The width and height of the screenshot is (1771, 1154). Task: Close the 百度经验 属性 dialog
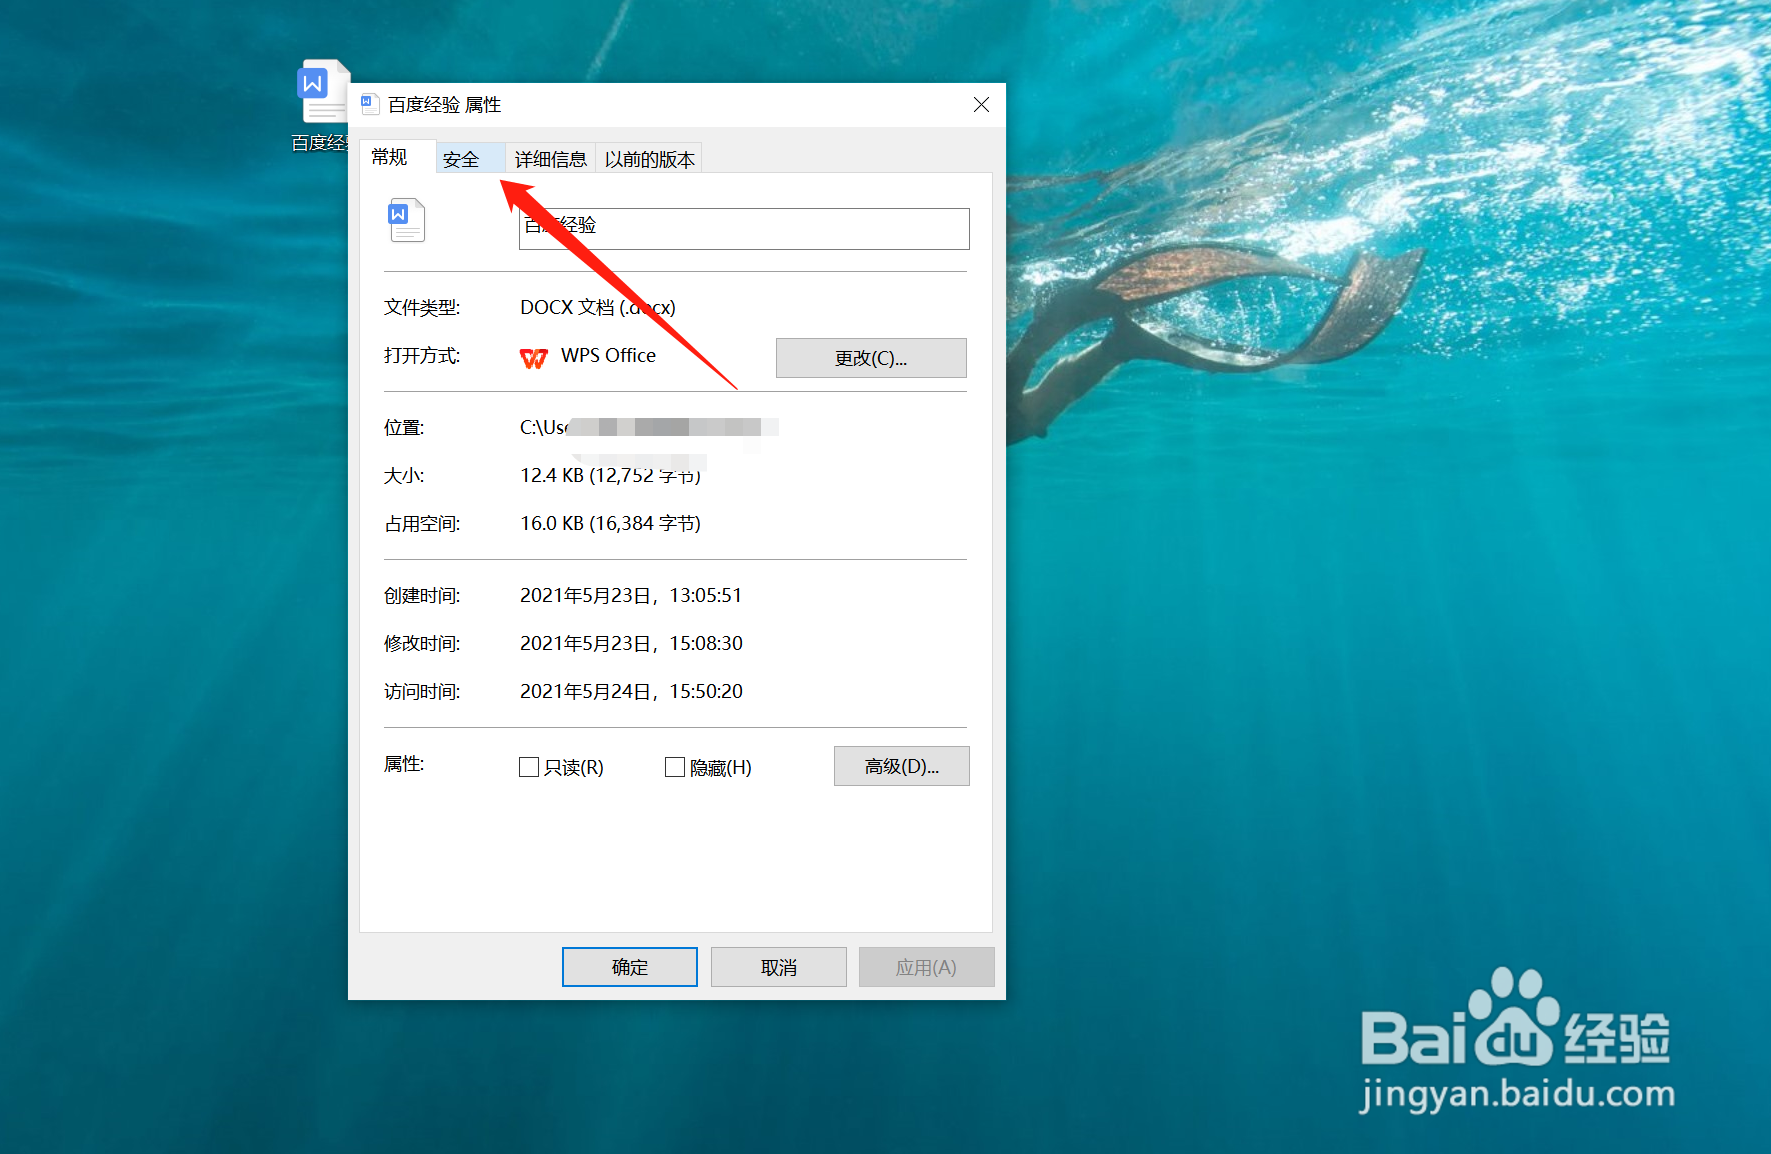[982, 105]
